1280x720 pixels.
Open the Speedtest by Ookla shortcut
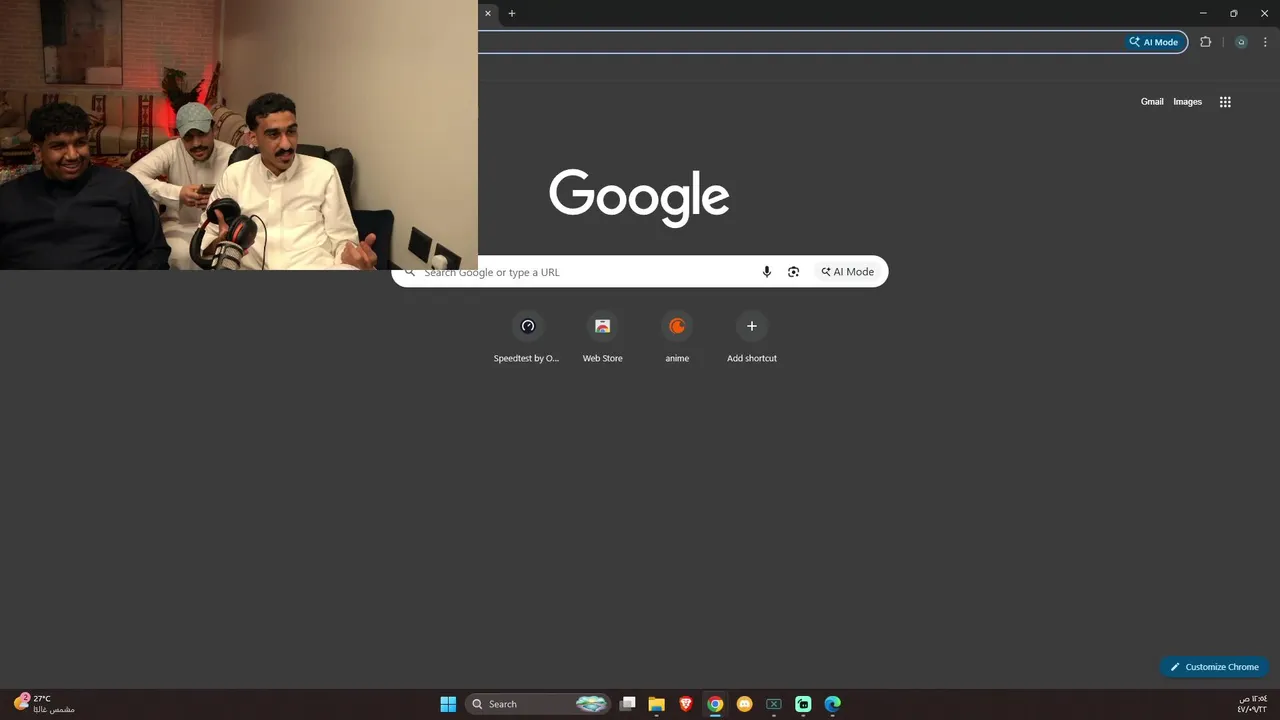point(527,337)
